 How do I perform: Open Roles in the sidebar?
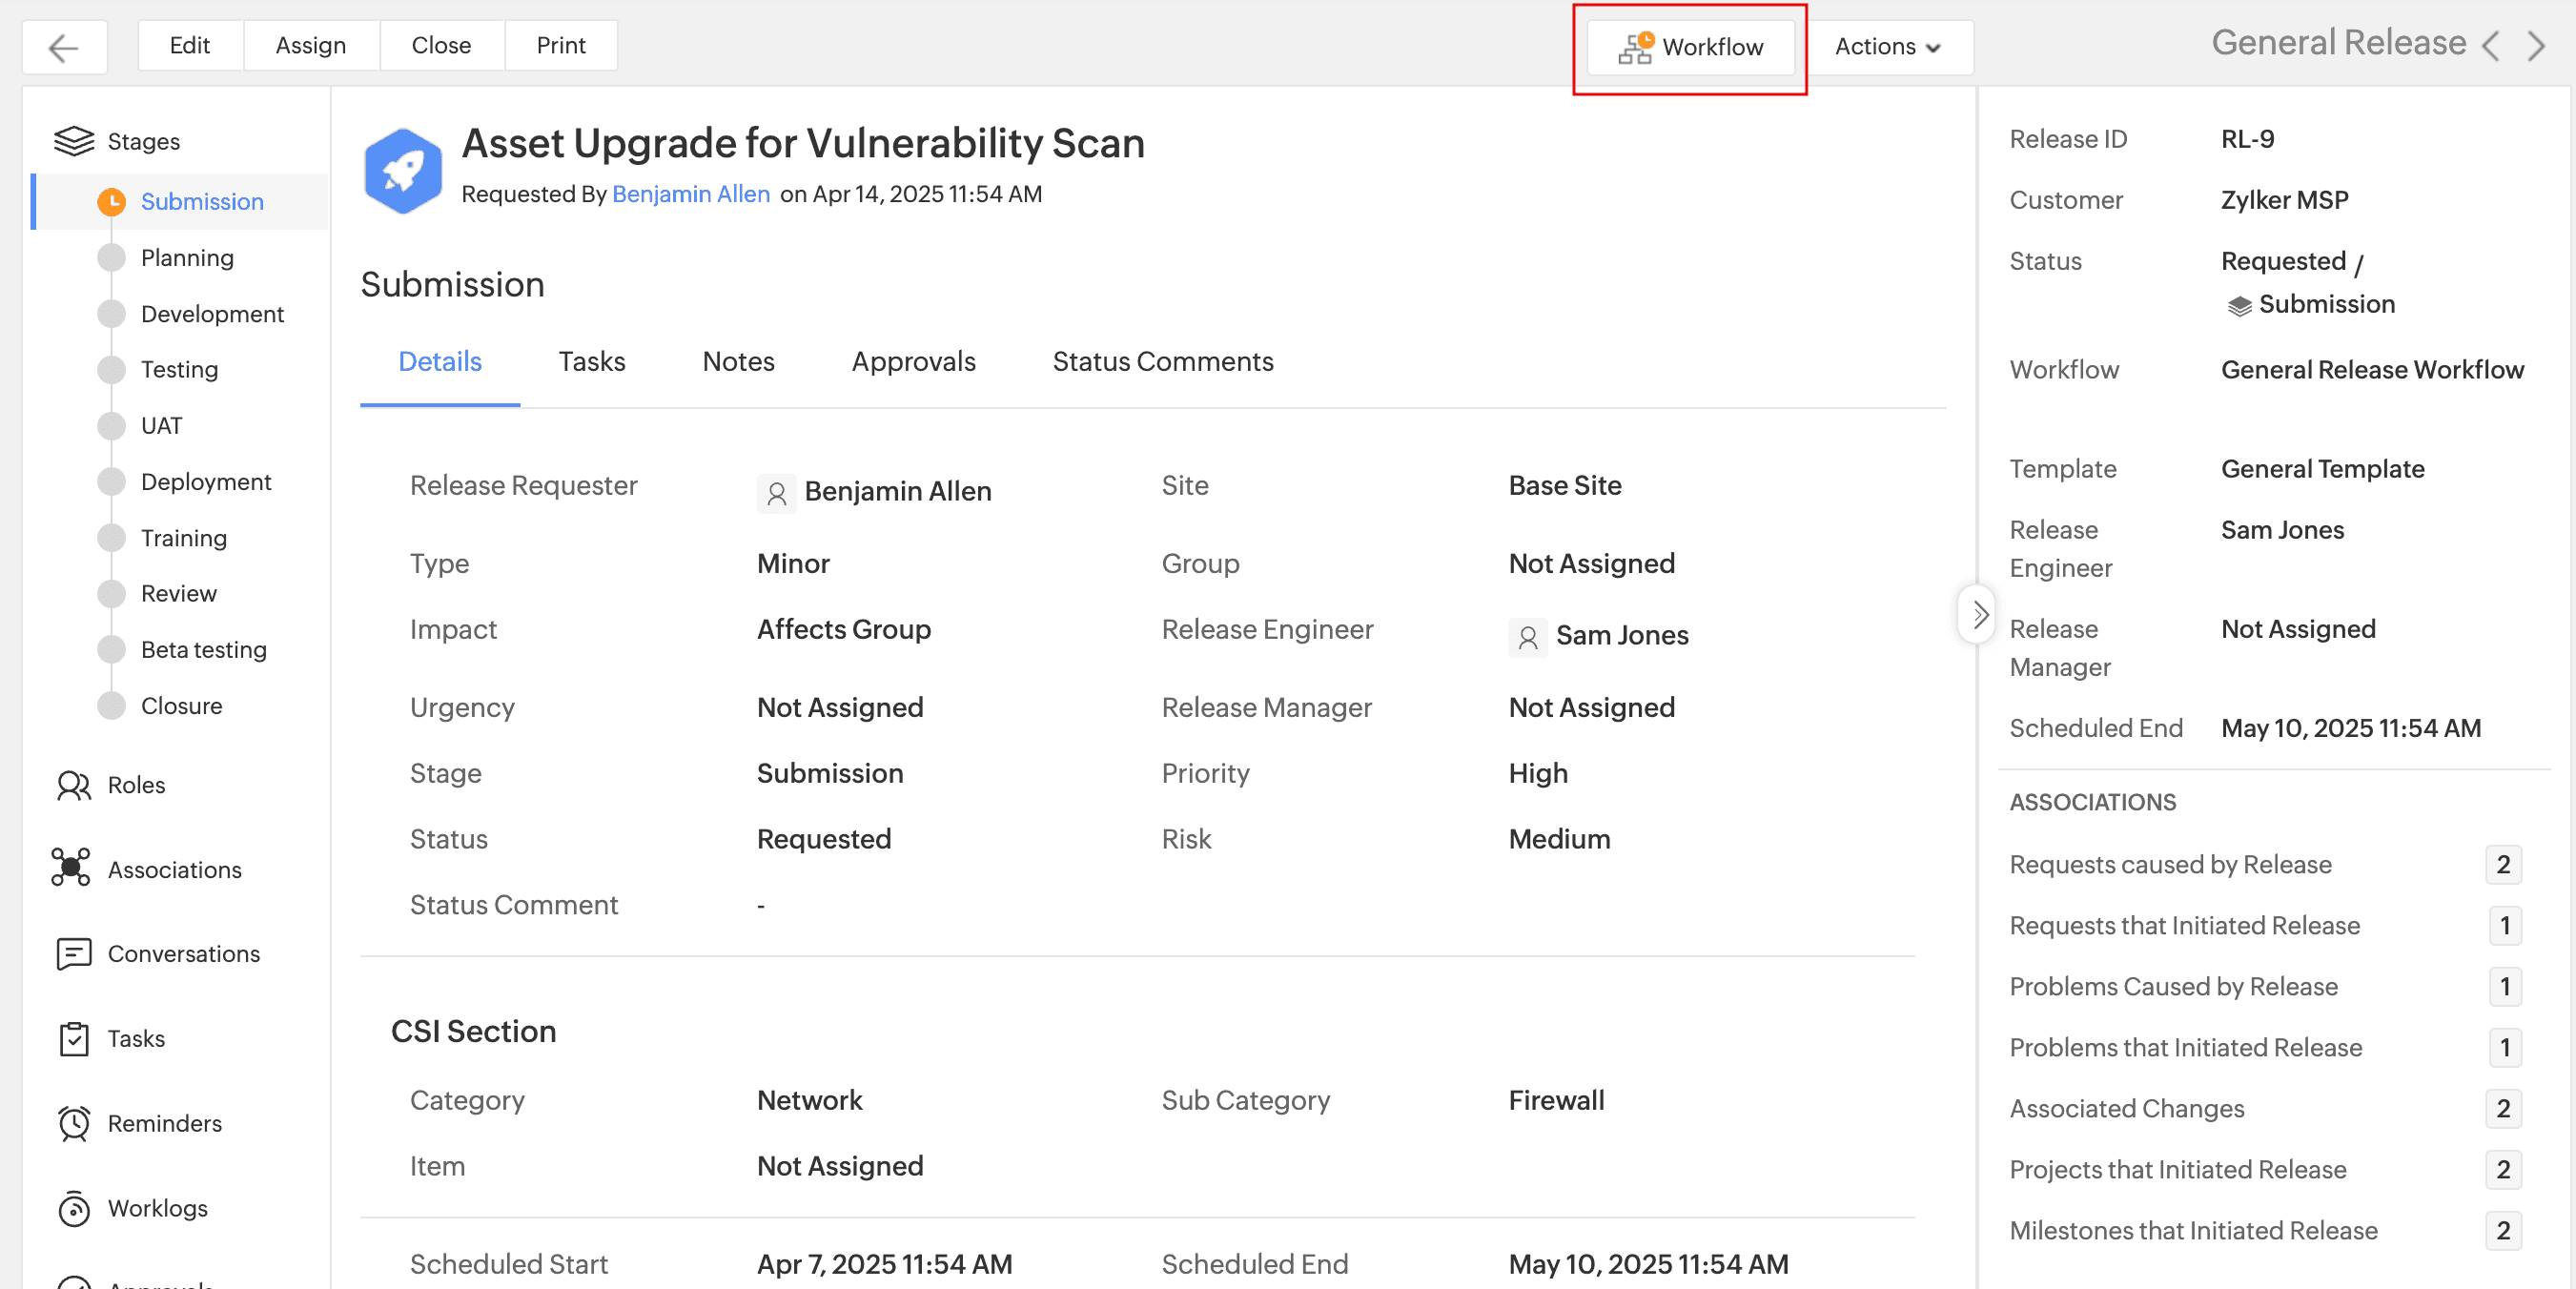(136, 785)
